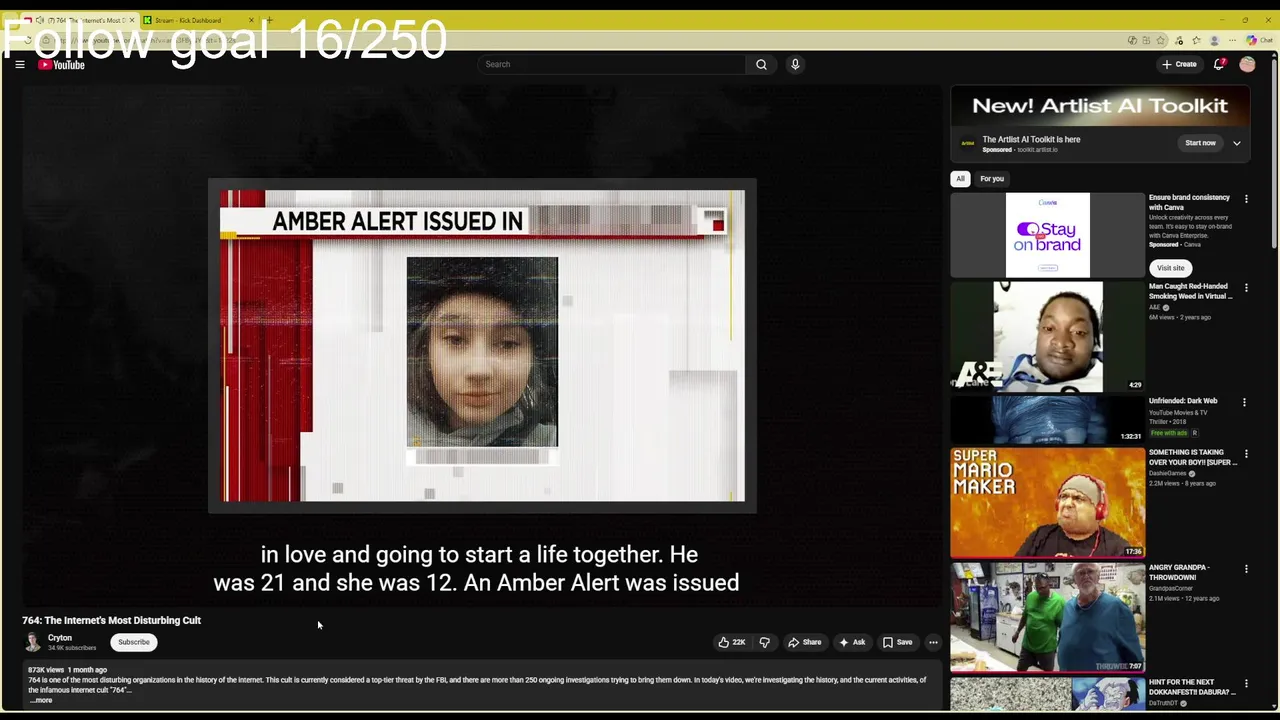The width and height of the screenshot is (1280, 720).
Task: Open the Super Mario Maker video thumbnail
Action: tap(1047, 502)
